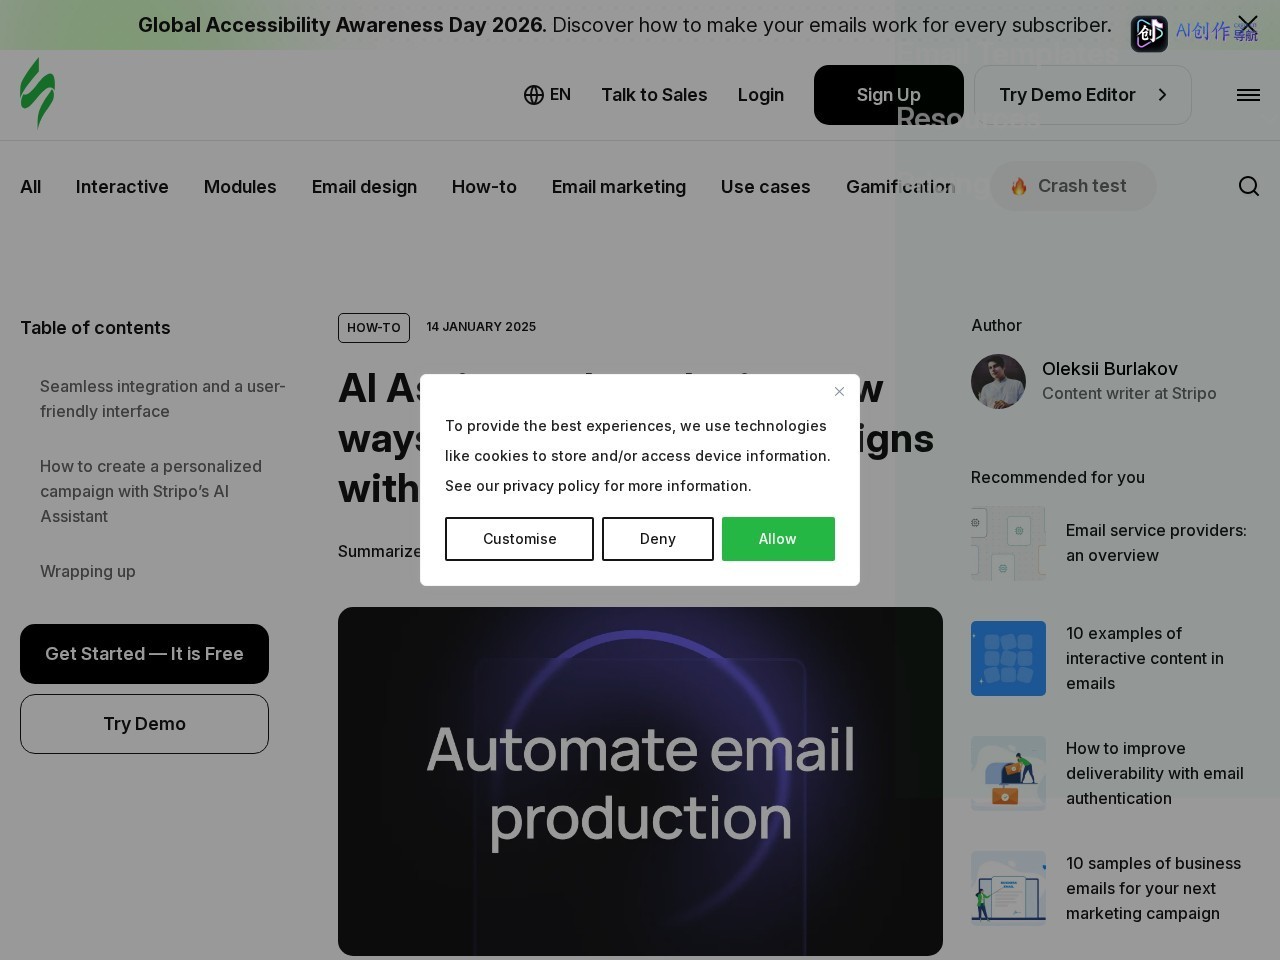Image resolution: width=1280 pixels, height=960 pixels.
Task: Open deliverability article thumbnail
Action: (x=1008, y=773)
